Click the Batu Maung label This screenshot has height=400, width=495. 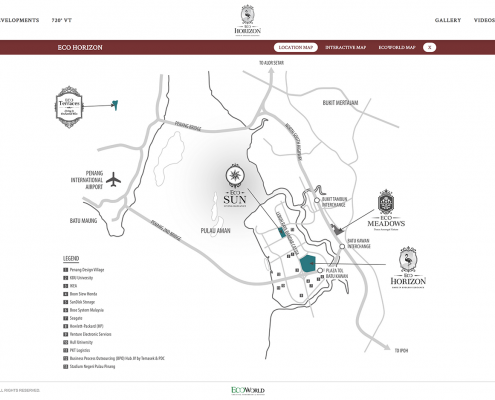pos(83,221)
